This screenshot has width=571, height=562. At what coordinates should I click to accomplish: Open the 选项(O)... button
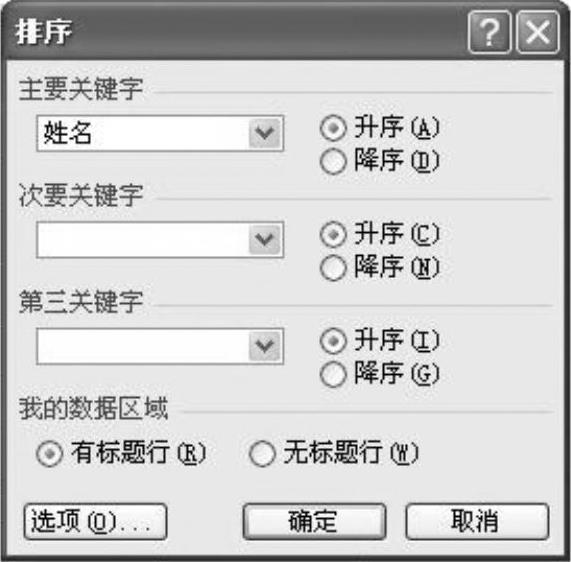point(95,521)
